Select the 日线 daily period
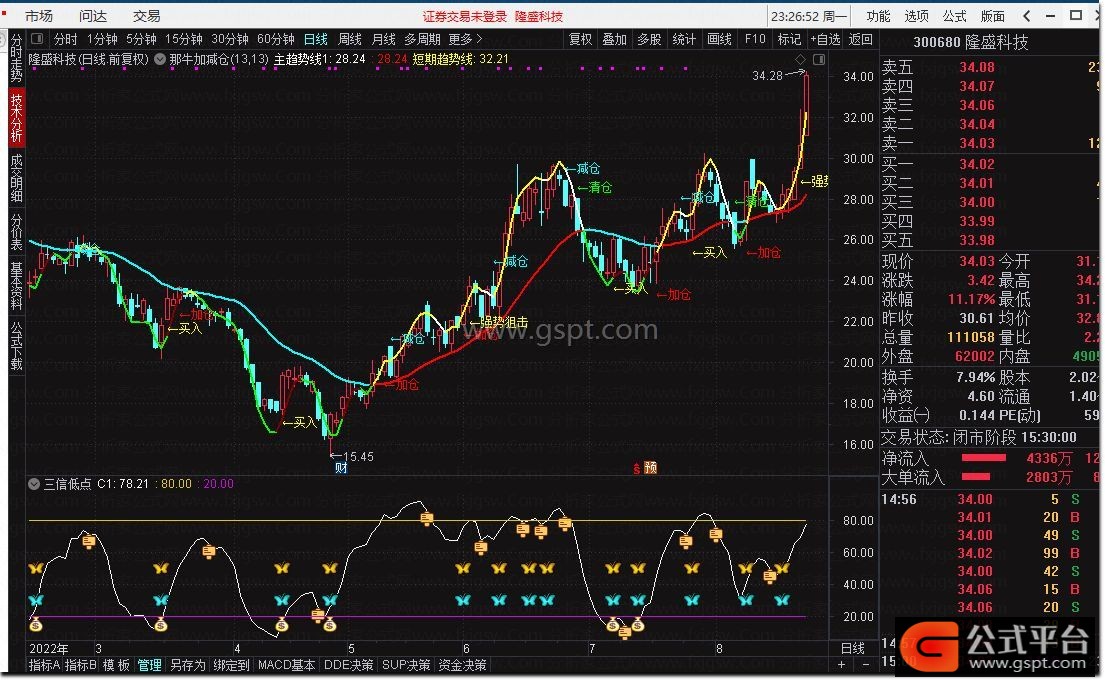 (x=316, y=39)
